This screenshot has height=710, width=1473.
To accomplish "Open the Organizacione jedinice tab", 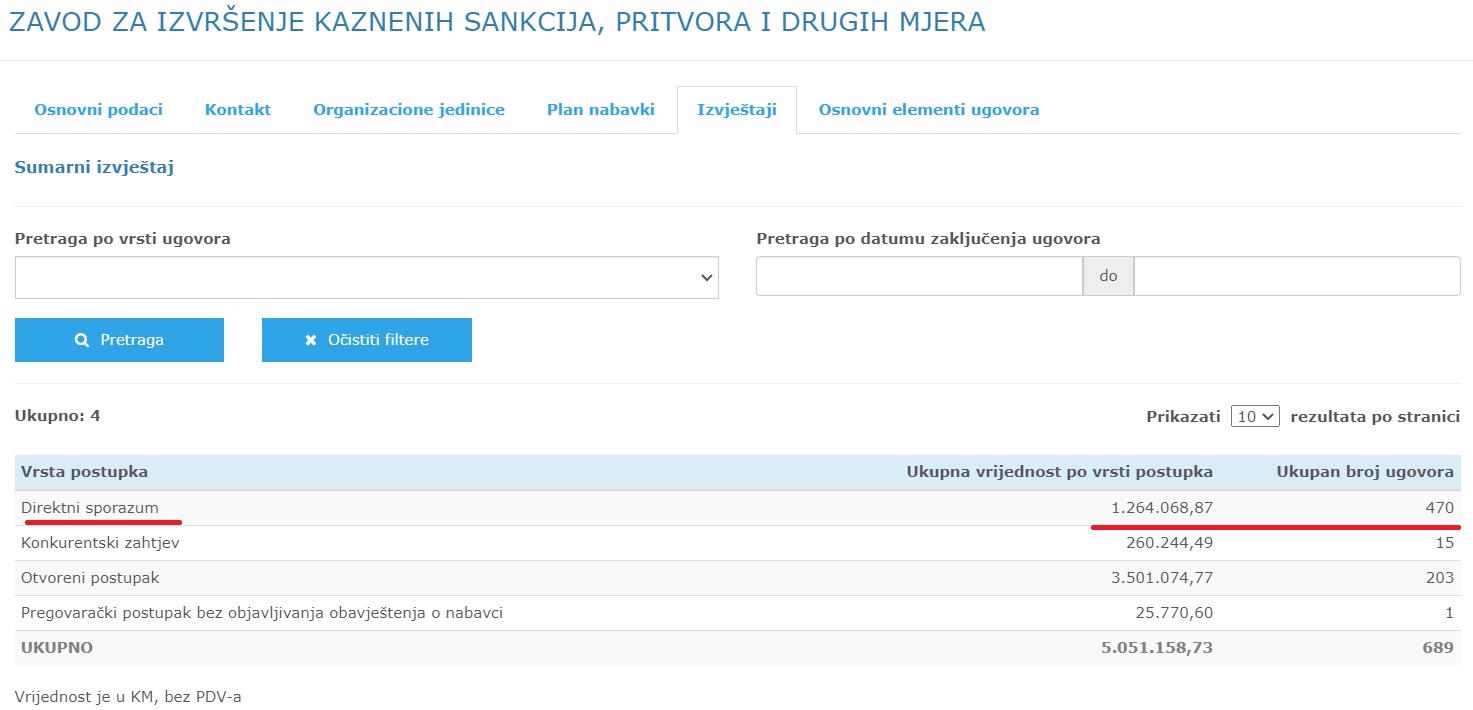I will coord(409,110).
